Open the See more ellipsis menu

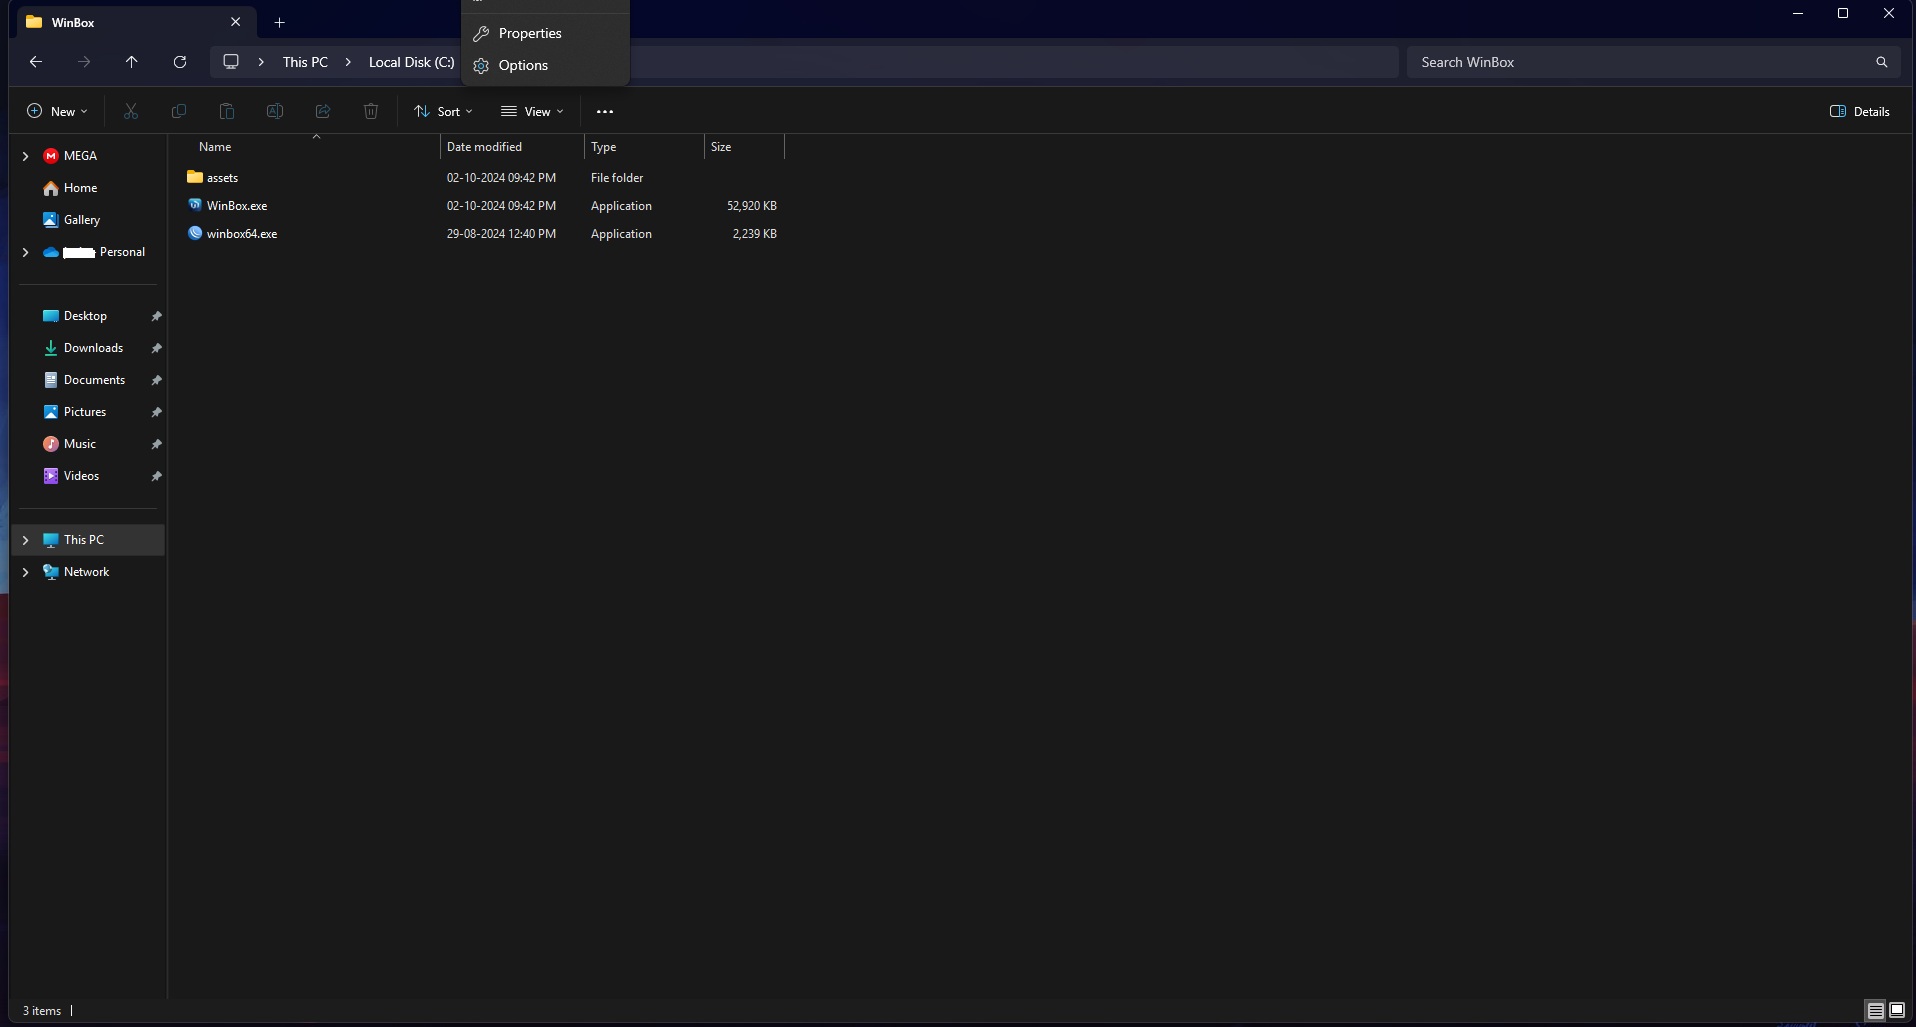605,112
